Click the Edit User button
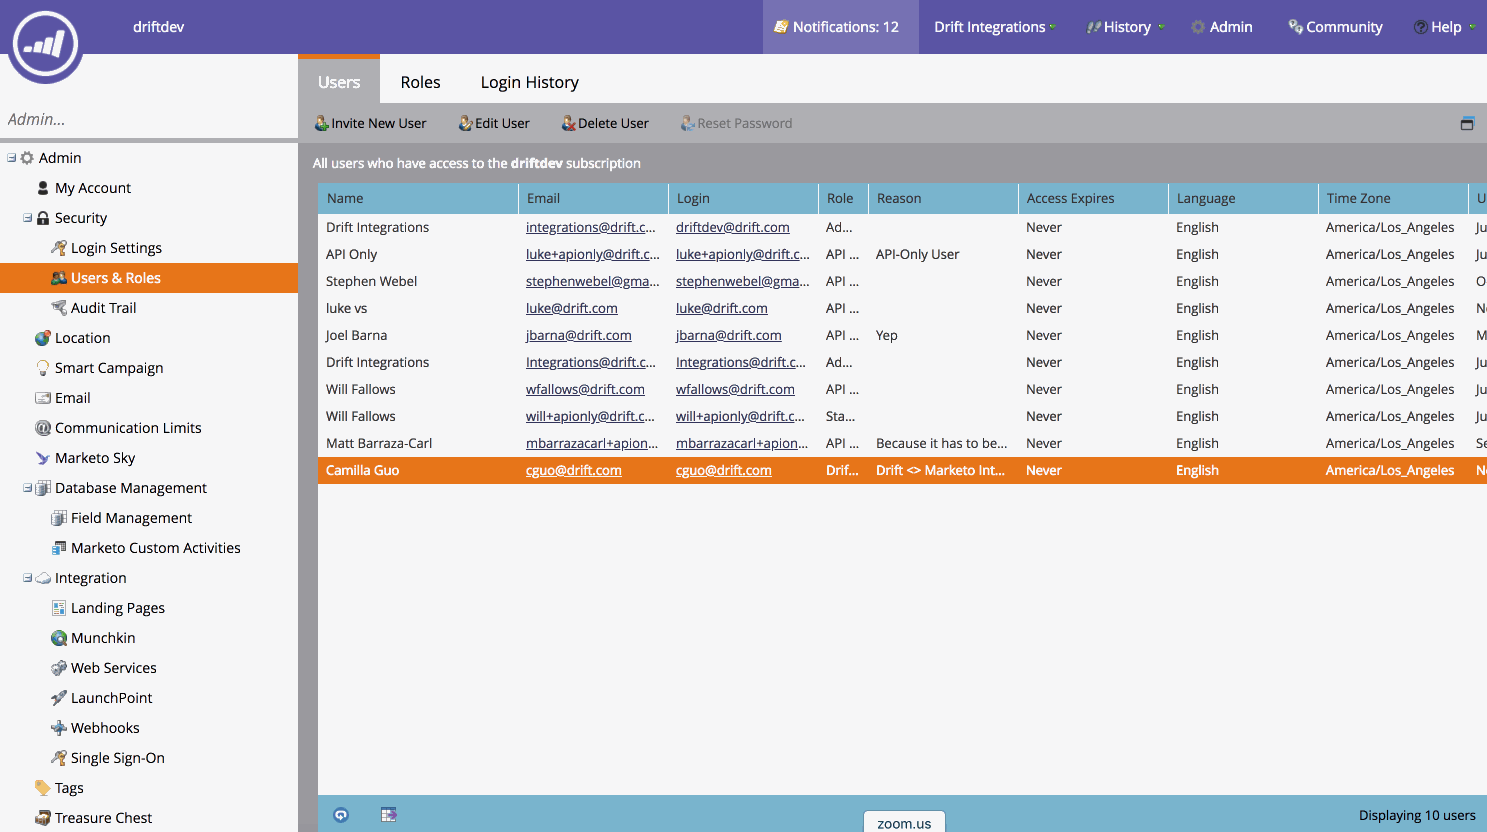Viewport: 1487px width, 832px height. (x=494, y=123)
